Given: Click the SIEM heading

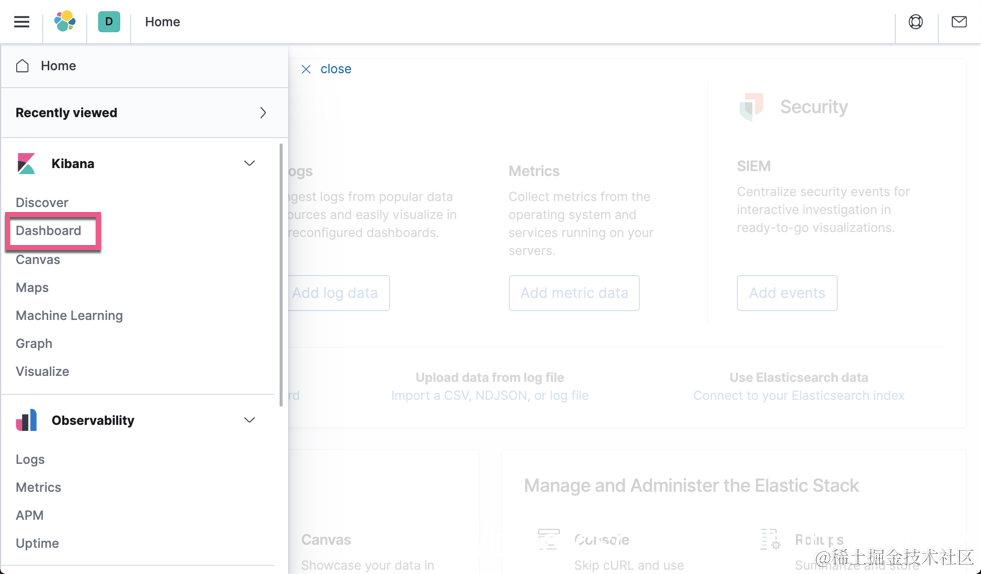Looking at the screenshot, I should coord(754,166).
